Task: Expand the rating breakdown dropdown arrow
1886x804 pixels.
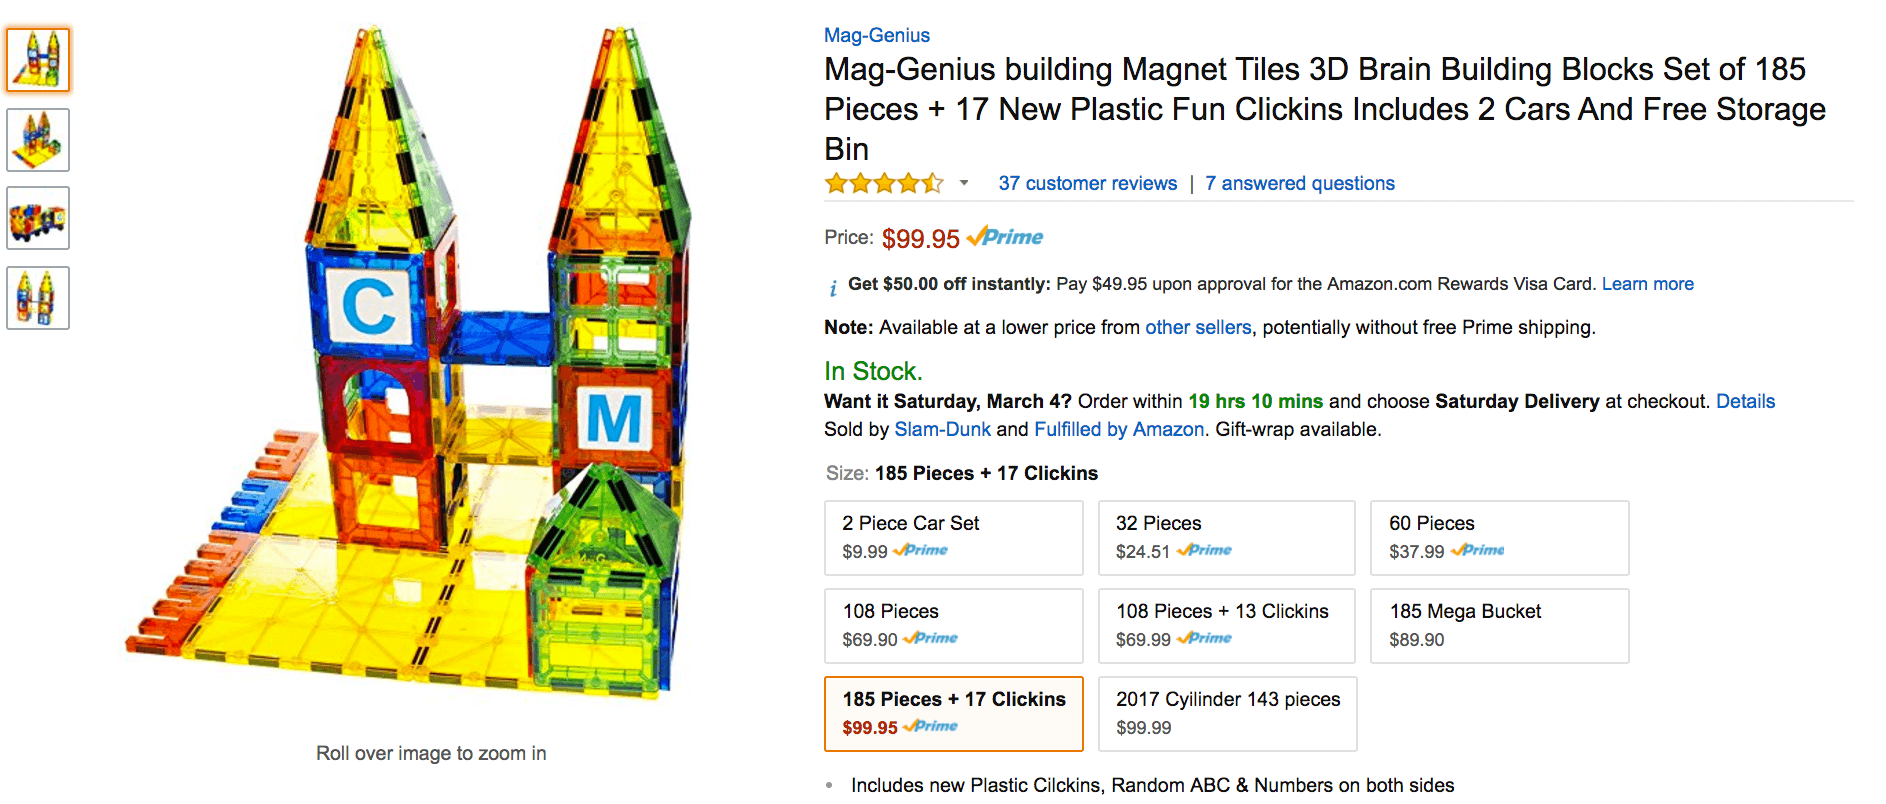Action: (964, 183)
